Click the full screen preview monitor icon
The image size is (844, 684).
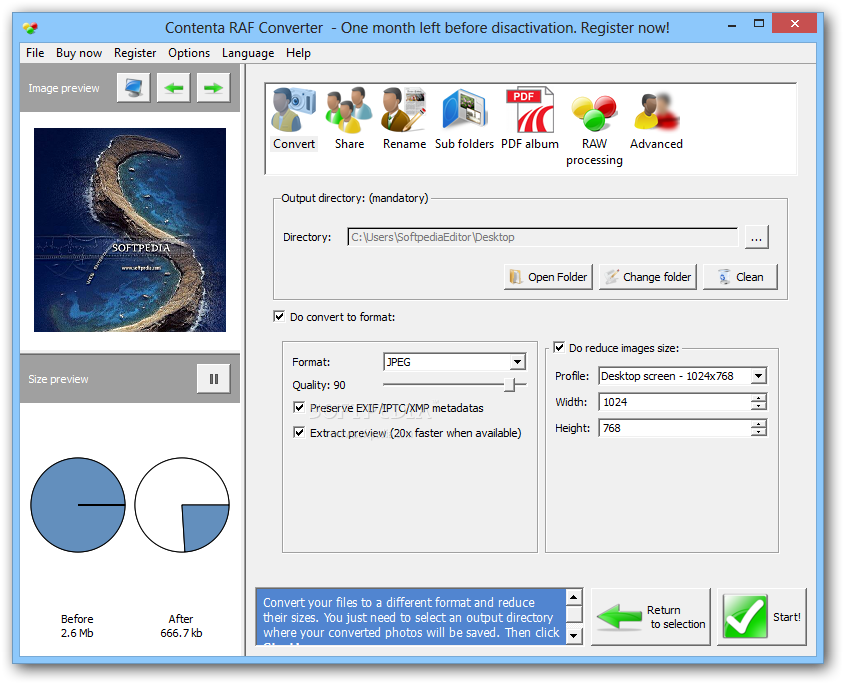(x=133, y=88)
